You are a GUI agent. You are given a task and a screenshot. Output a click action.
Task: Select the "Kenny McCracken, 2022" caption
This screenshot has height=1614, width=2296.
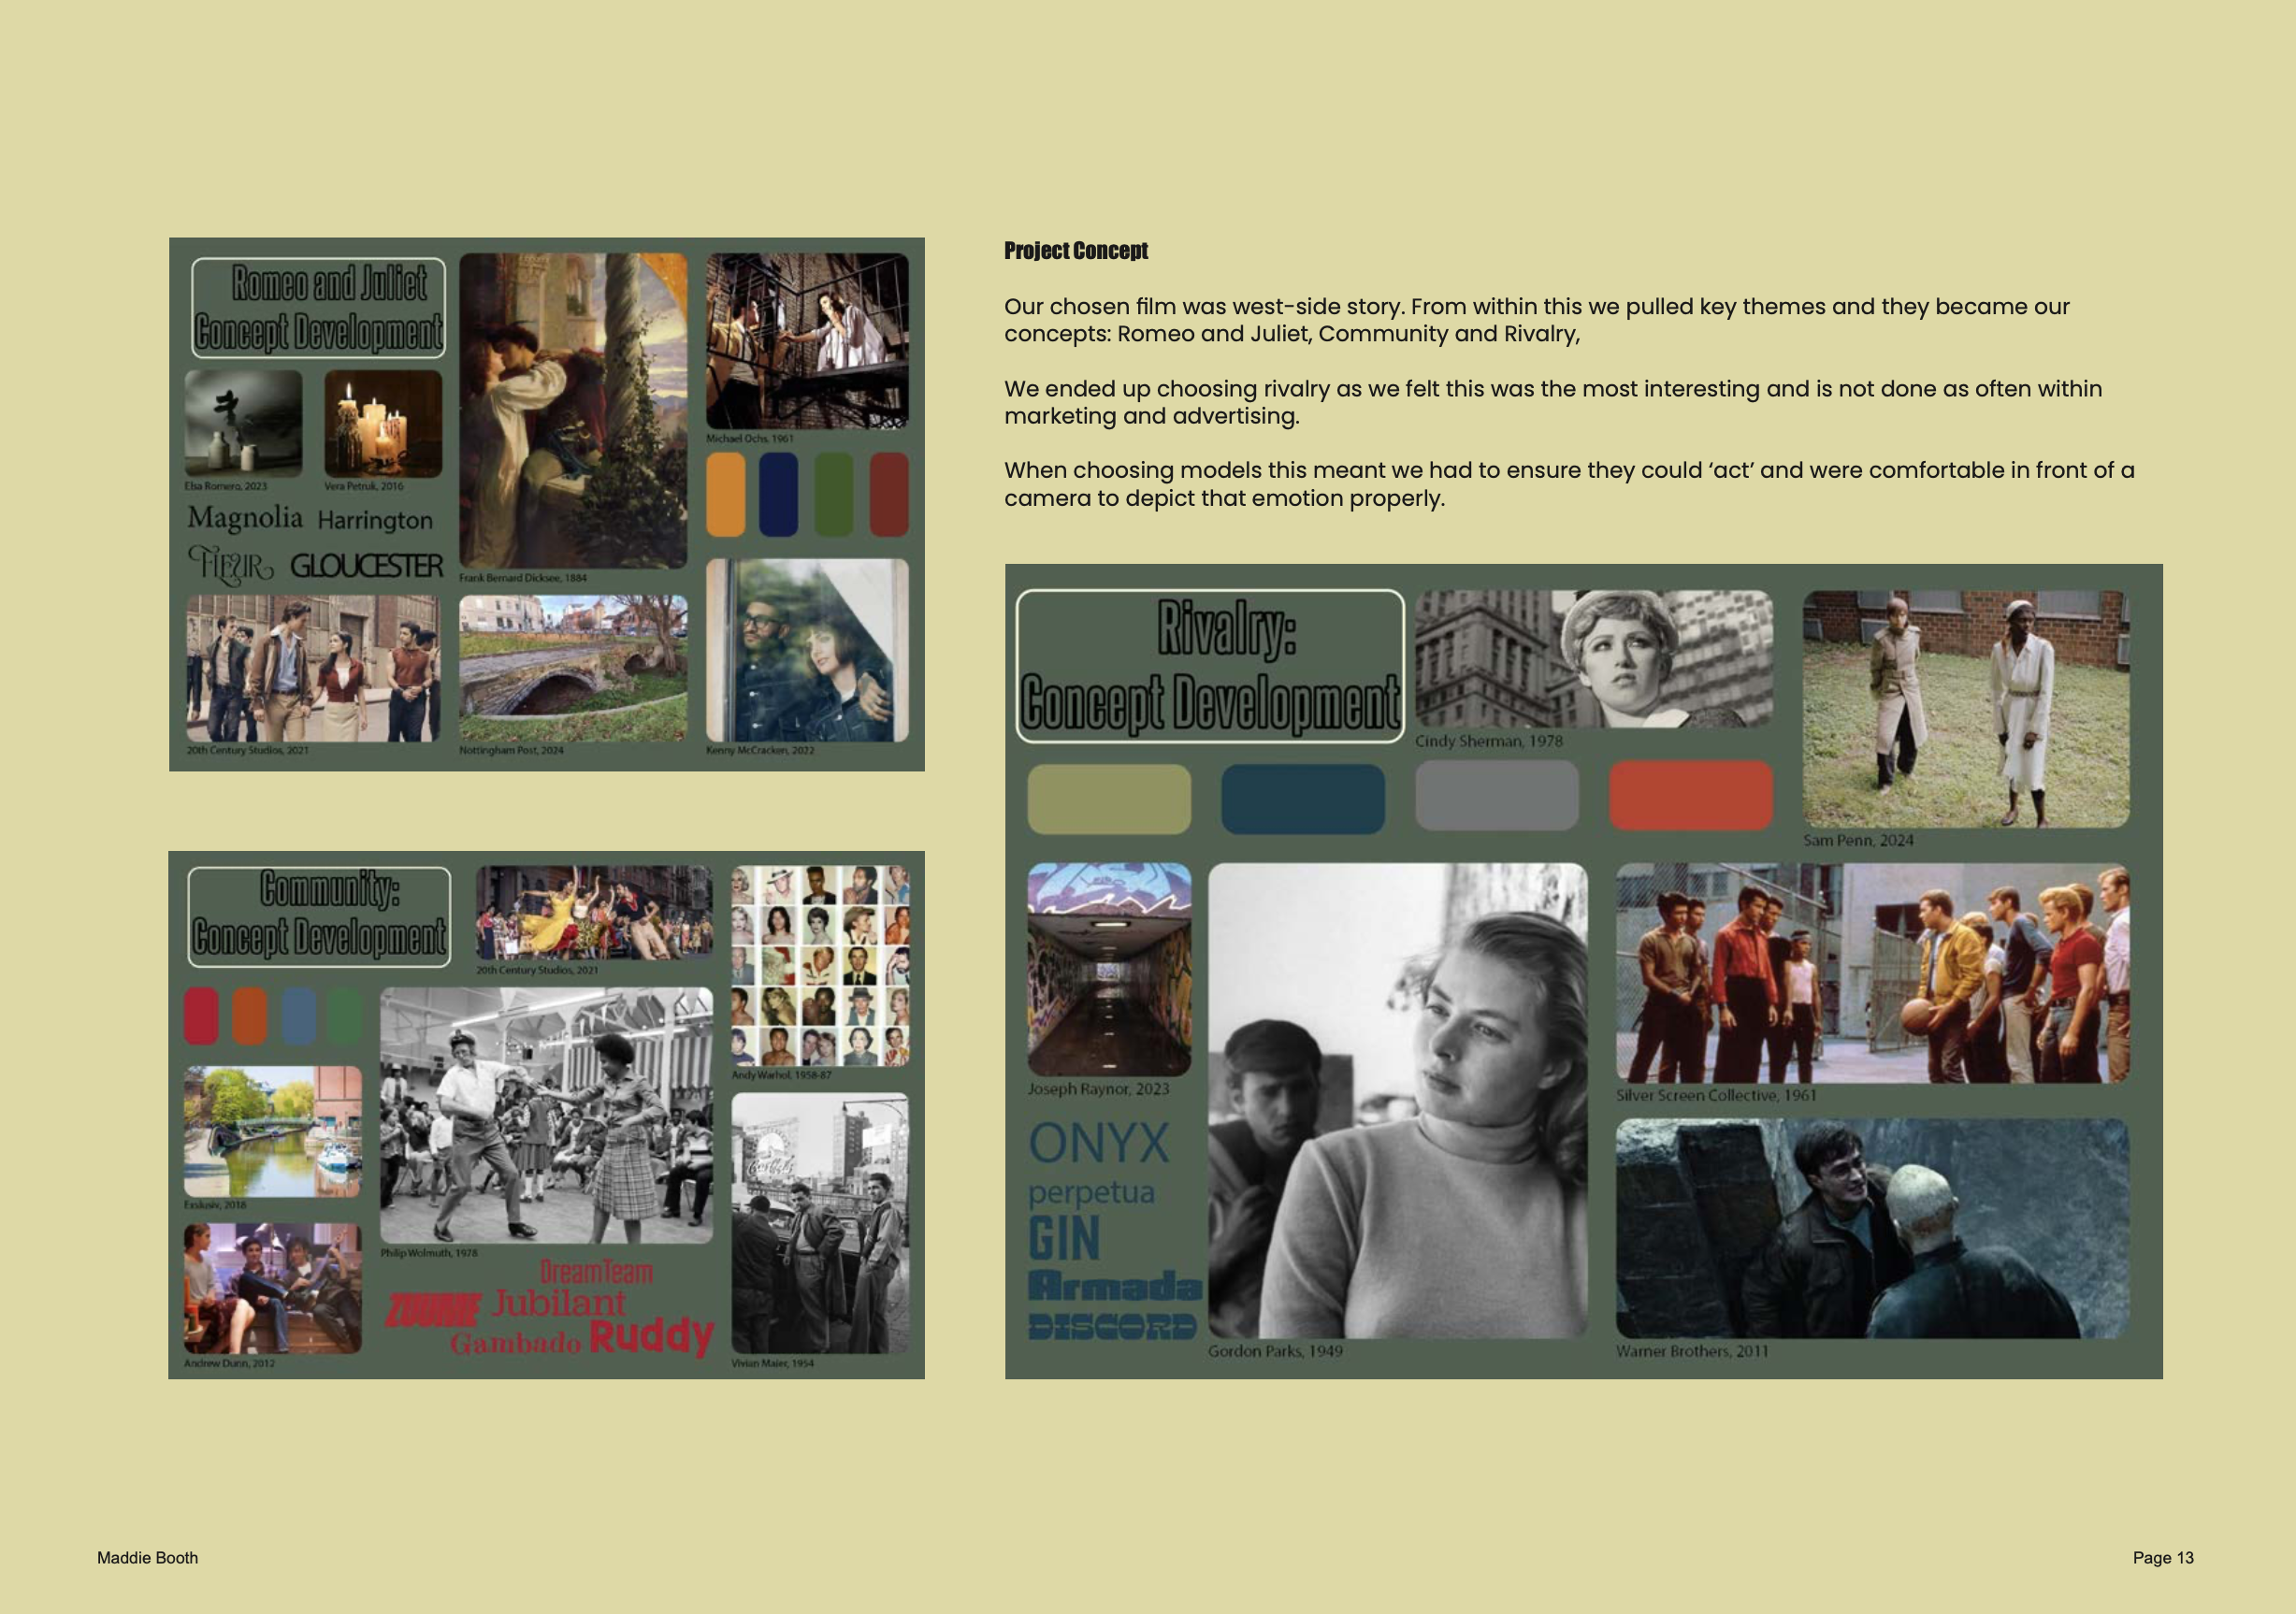pyautogui.click(x=760, y=750)
